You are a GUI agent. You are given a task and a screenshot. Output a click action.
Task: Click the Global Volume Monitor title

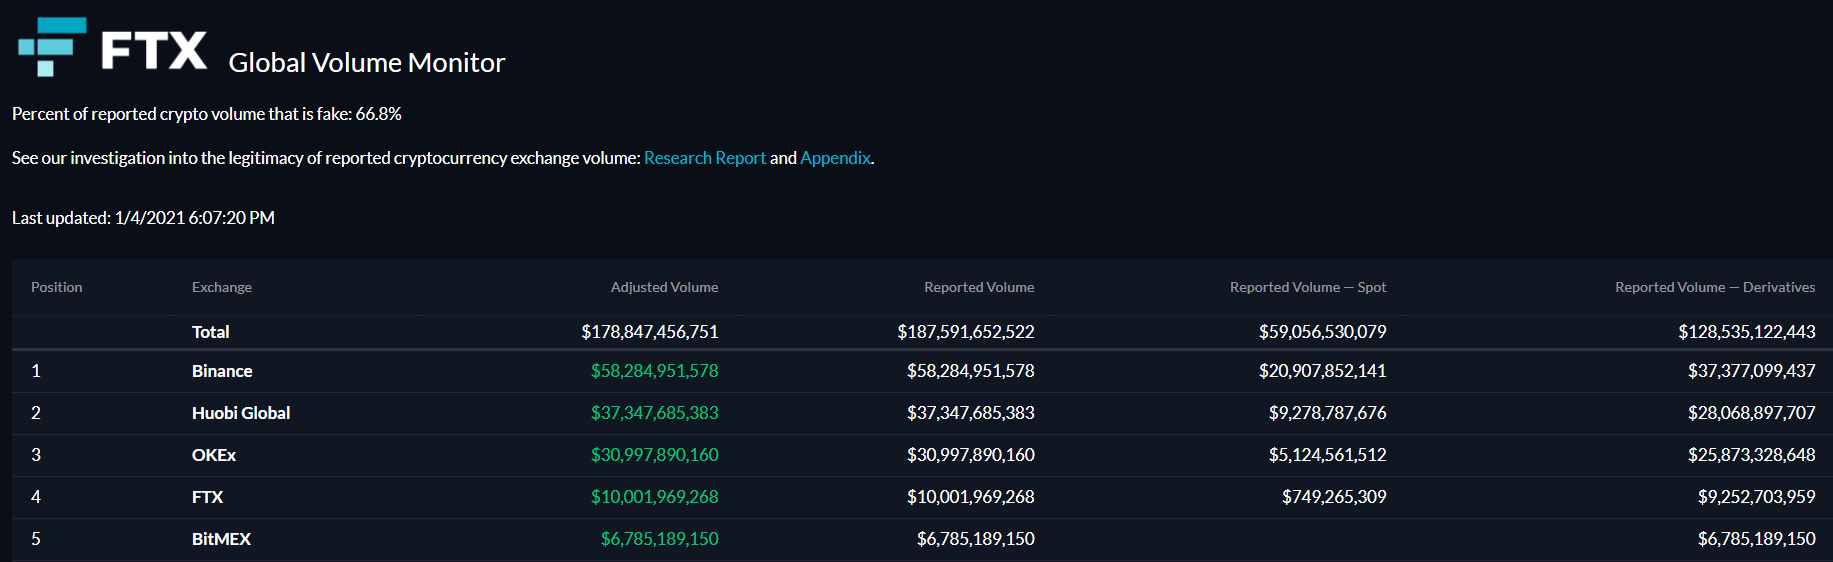coord(367,63)
